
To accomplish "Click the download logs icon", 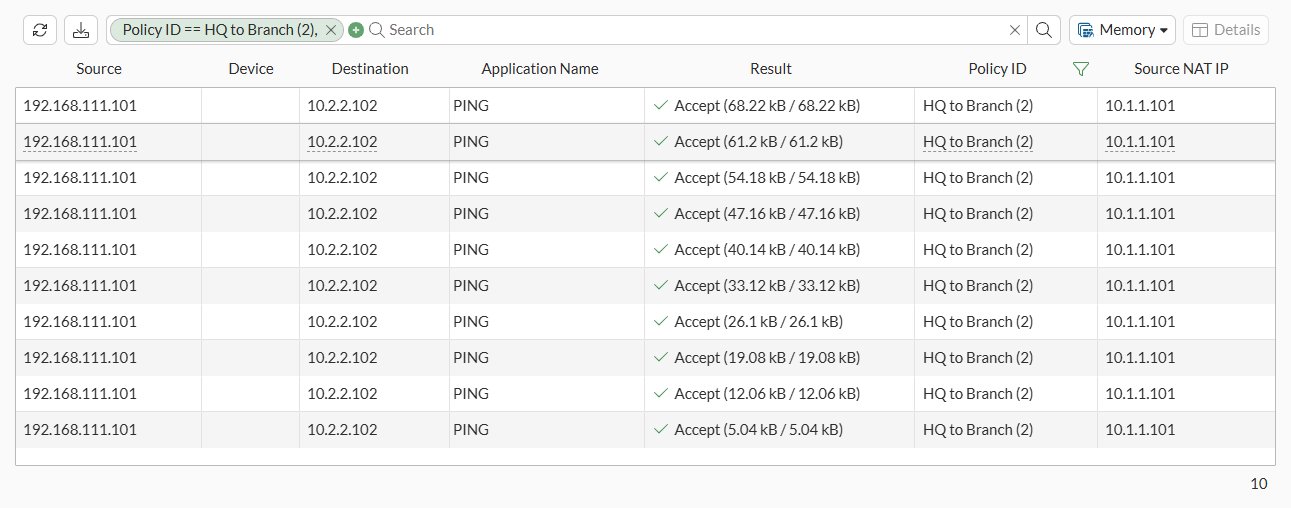I will coord(81,30).
